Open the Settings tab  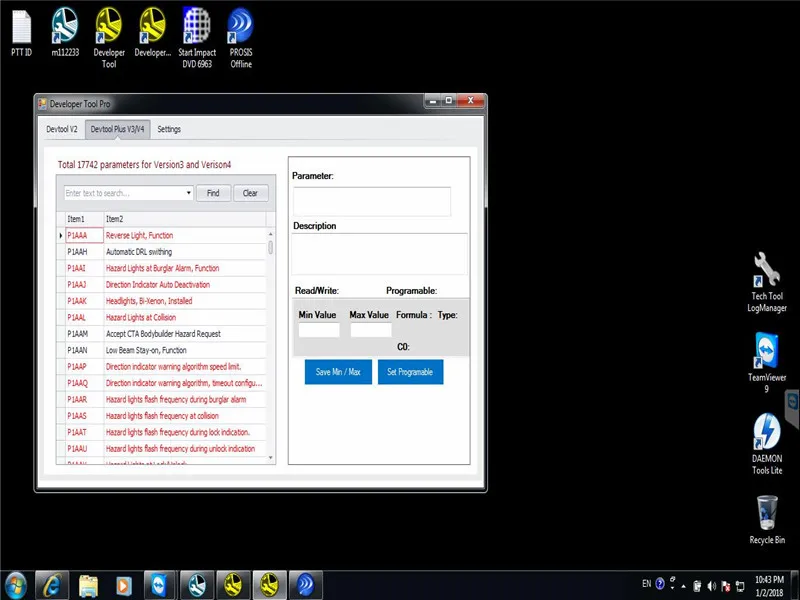coord(169,129)
